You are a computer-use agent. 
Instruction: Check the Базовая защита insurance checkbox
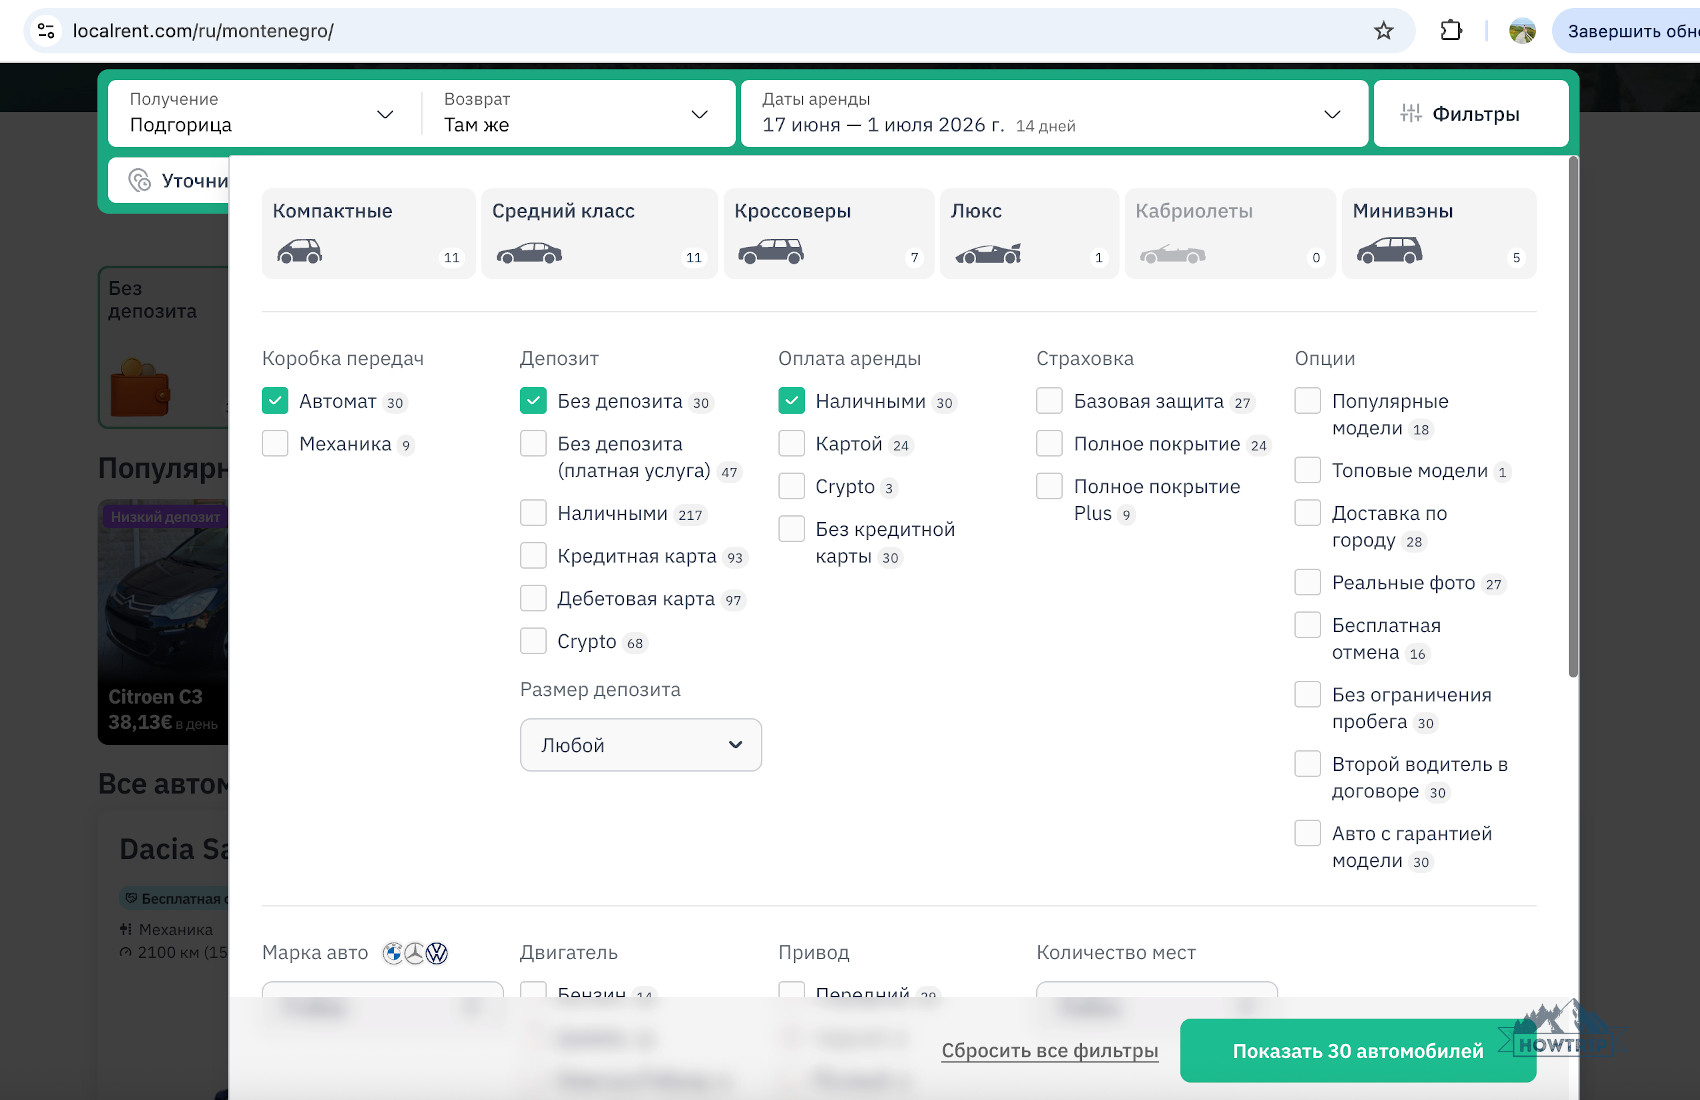pyautogui.click(x=1049, y=401)
